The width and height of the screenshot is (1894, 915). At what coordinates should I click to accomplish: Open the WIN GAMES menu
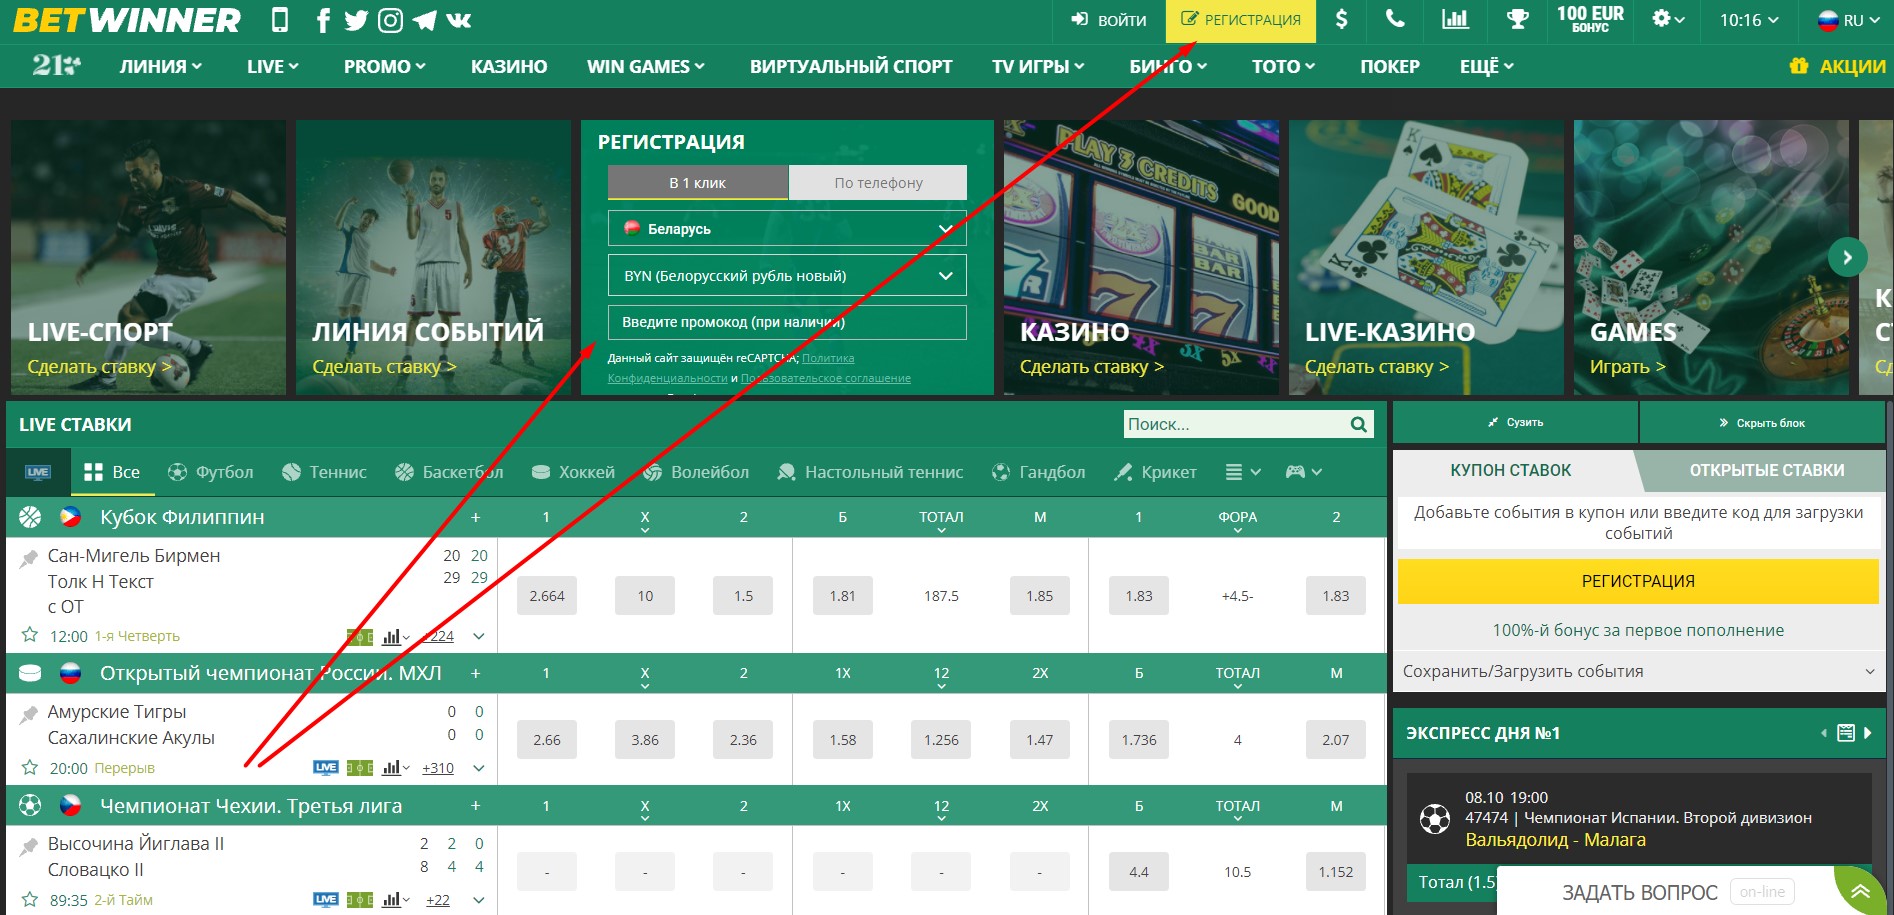tap(646, 66)
